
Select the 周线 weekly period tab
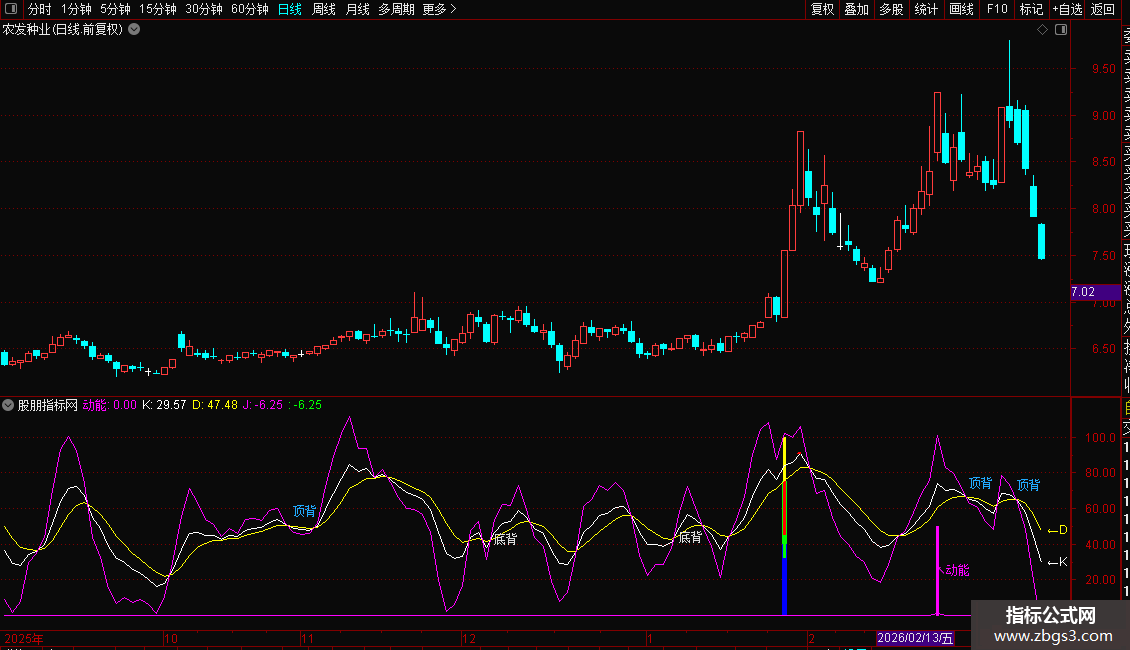point(324,9)
